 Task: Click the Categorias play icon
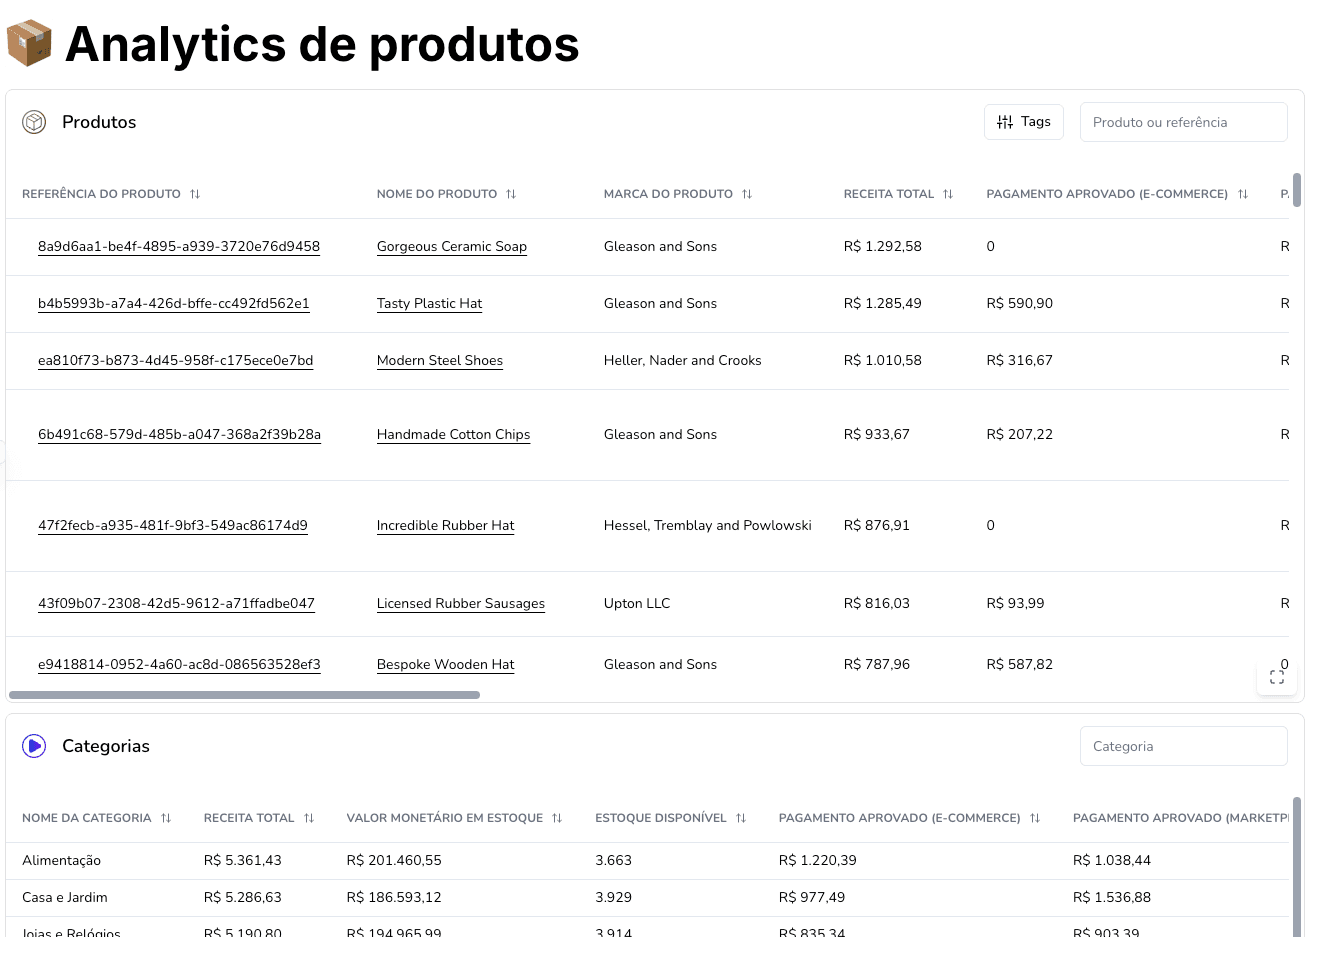[x=34, y=746]
